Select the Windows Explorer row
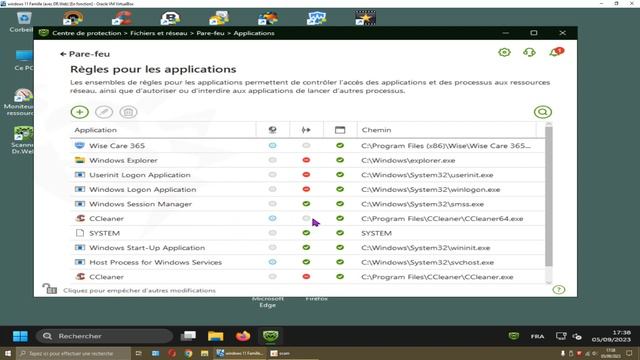Viewport: 640px width, 360px height. click(x=307, y=160)
